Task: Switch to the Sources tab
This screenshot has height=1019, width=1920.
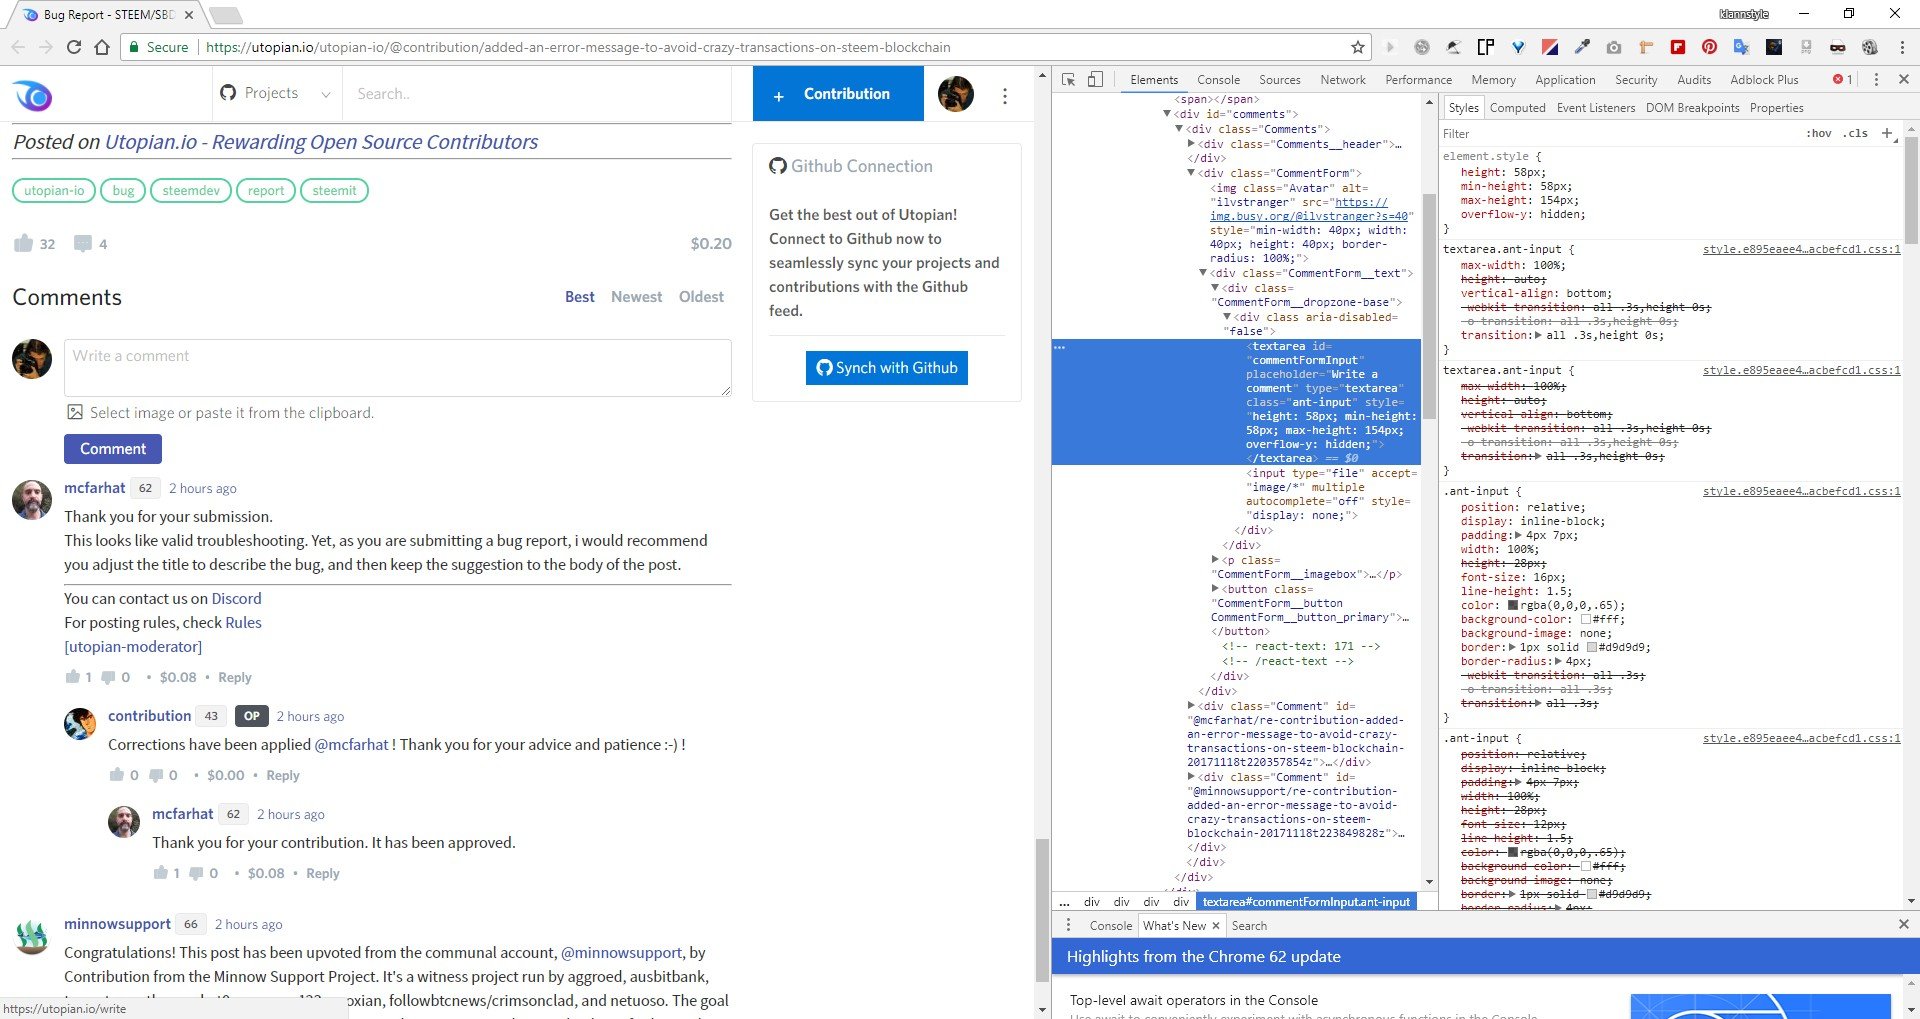Action: 1279,80
